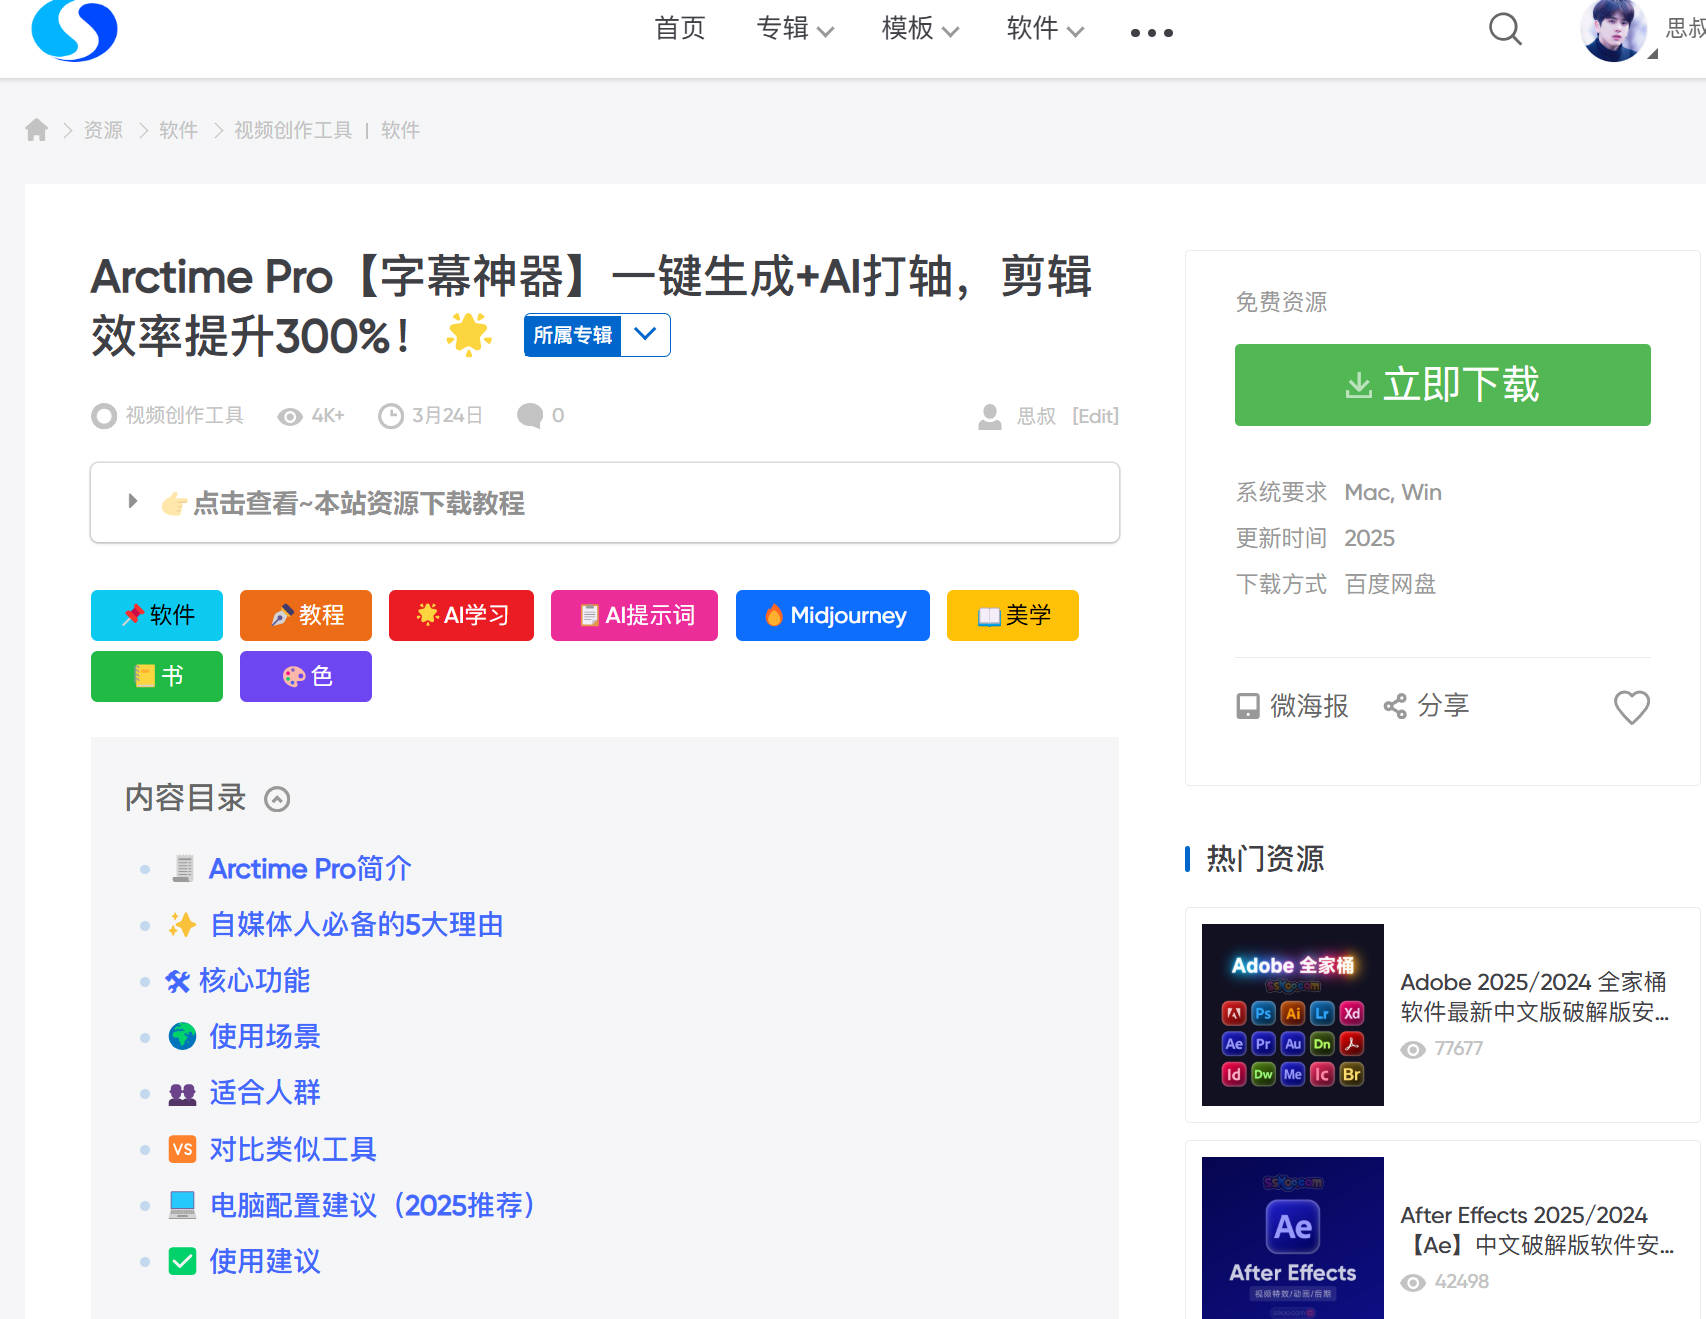The image size is (1706, 1319).
Task: Go home via breadcrumb home icon
Action: (x=36, y=130)
